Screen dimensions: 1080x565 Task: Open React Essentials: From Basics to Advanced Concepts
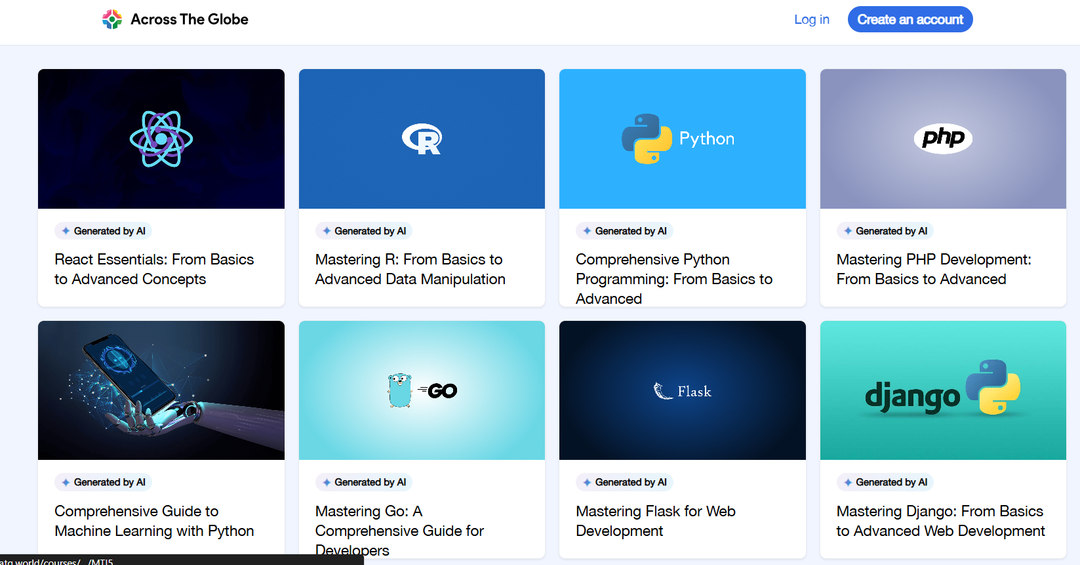[x=154, y=269]
